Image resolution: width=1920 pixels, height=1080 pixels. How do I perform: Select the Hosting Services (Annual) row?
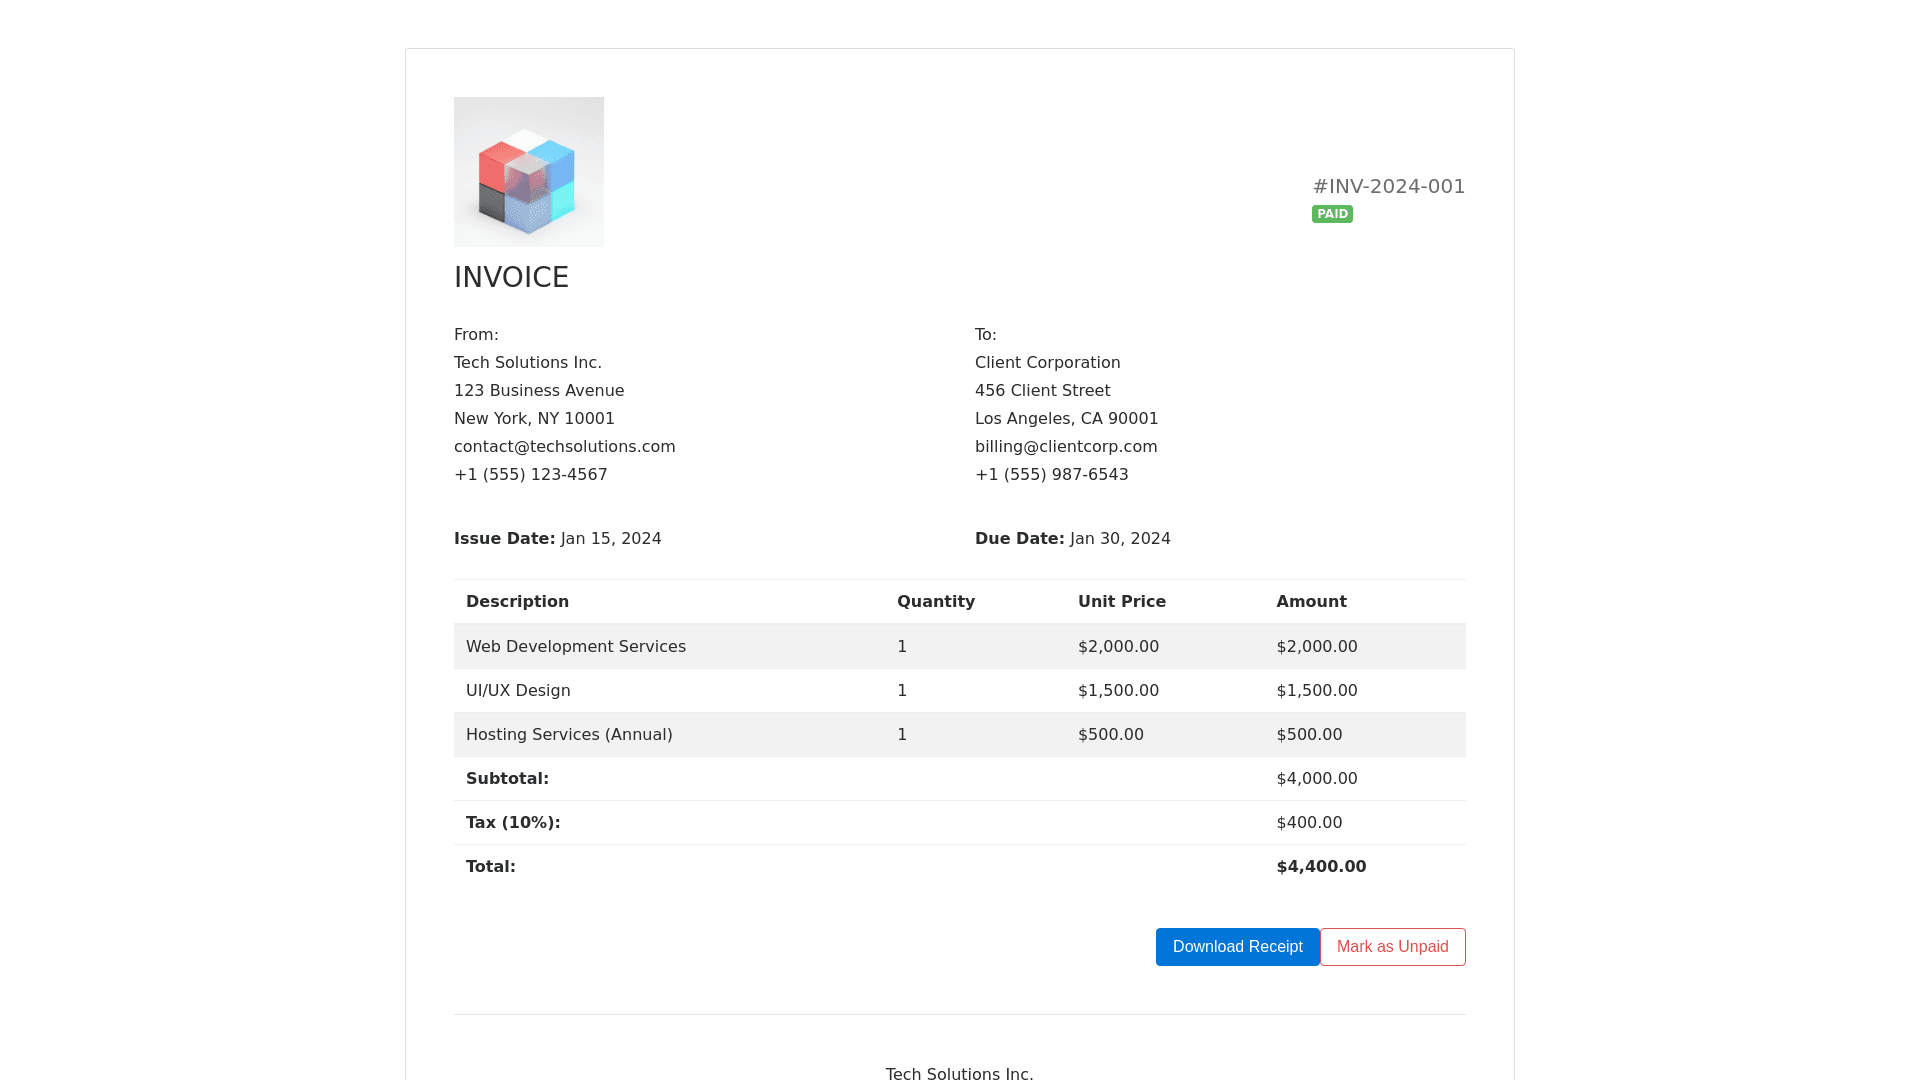[569, 735]
